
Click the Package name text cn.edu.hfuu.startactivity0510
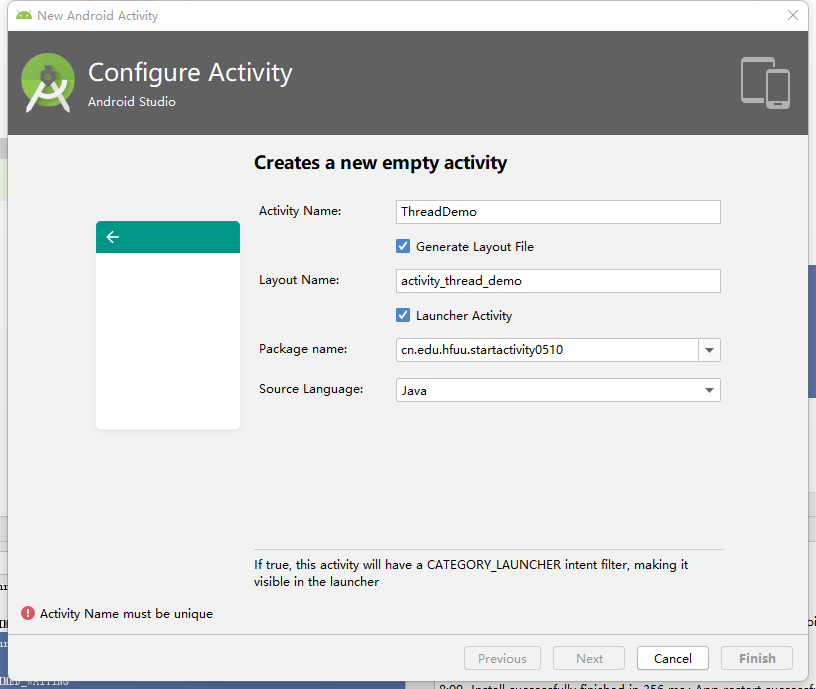click(482, 350)
